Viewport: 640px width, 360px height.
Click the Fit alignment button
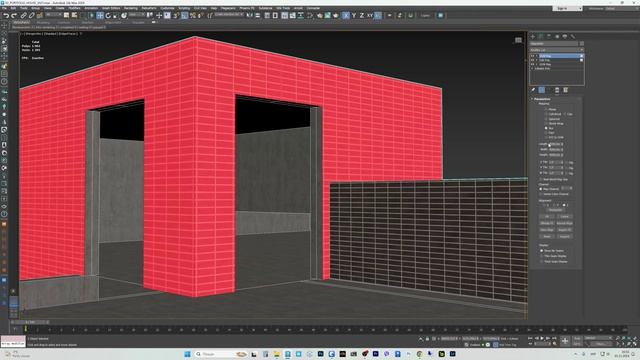point(547,216)
